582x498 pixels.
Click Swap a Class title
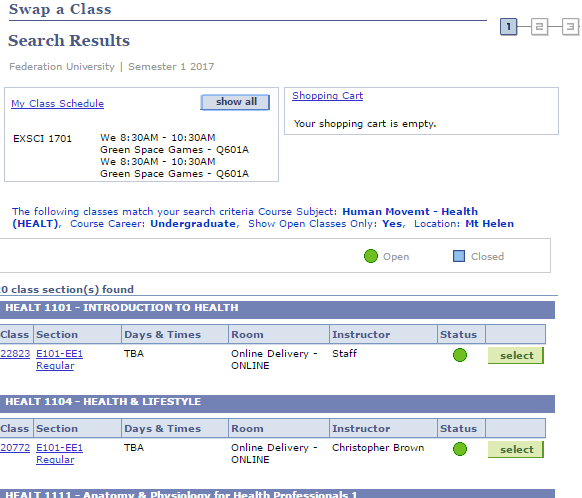pyautogui.click(x=60, y=9)
